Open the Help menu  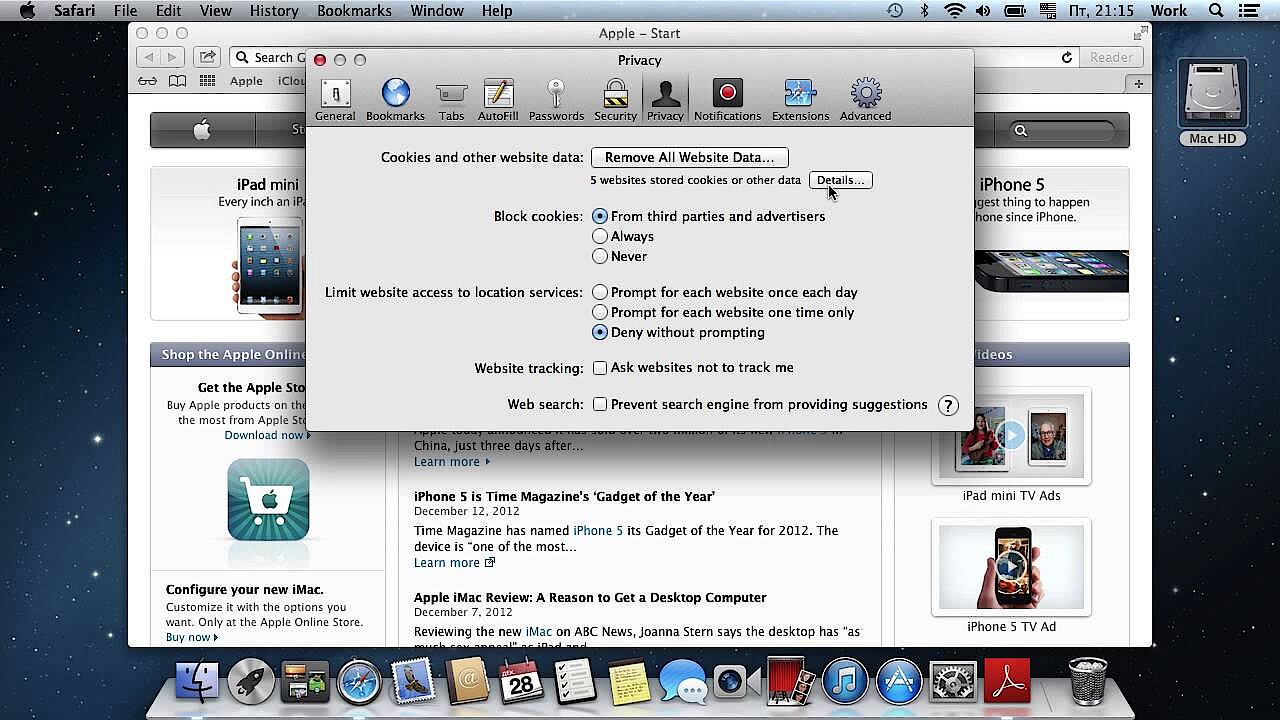pos(497,11)
